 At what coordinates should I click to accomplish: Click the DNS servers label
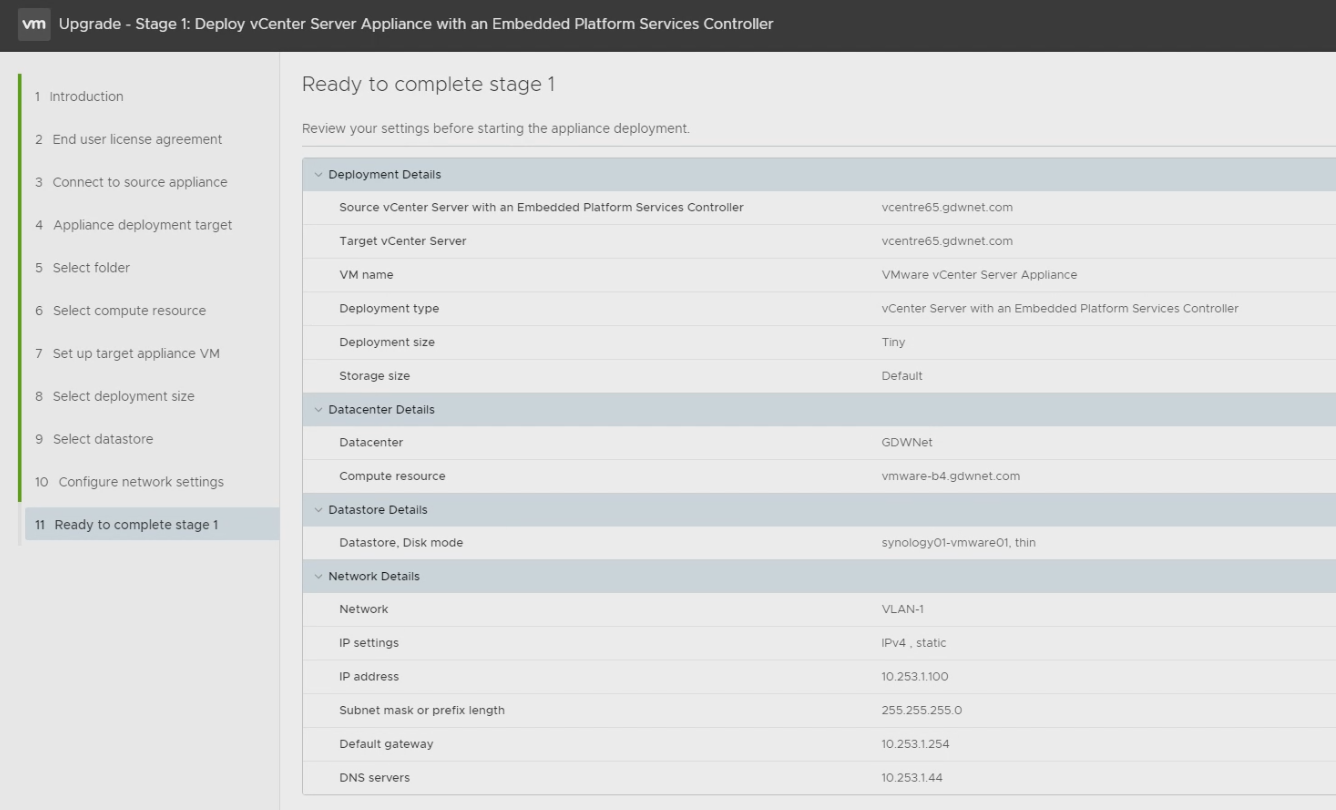(374, 778)
